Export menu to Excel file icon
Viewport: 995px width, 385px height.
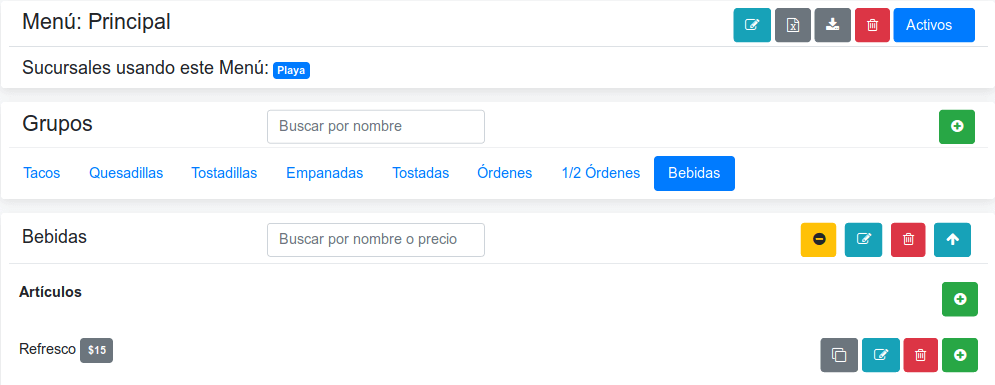click(x=793, y=25)
